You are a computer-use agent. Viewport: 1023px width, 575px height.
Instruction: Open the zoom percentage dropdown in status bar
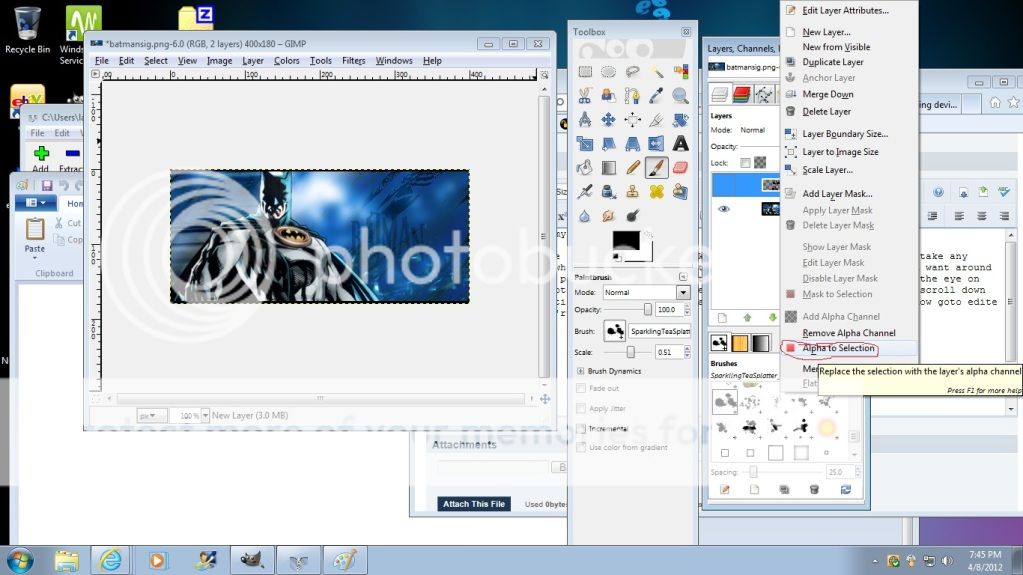[x=205, y=415]
